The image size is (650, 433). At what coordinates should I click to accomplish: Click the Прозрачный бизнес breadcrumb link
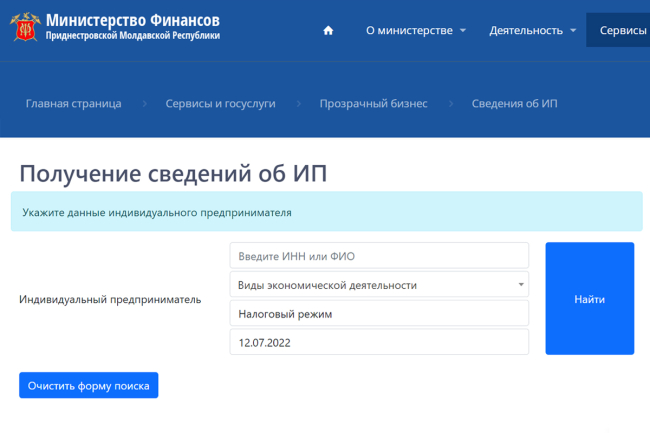[x=373, y=103]
